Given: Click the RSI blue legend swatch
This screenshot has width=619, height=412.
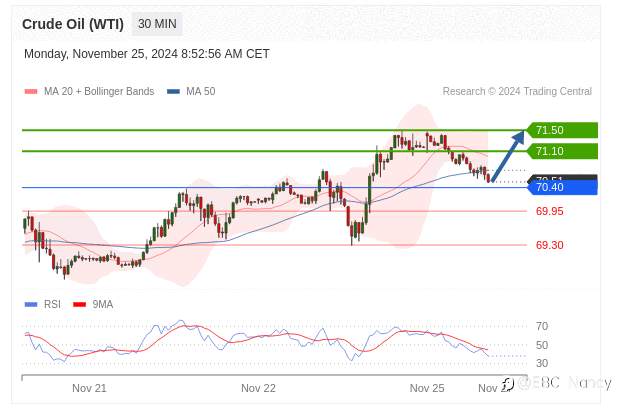Looking at the screenshot, I should (x=31, y=304).
